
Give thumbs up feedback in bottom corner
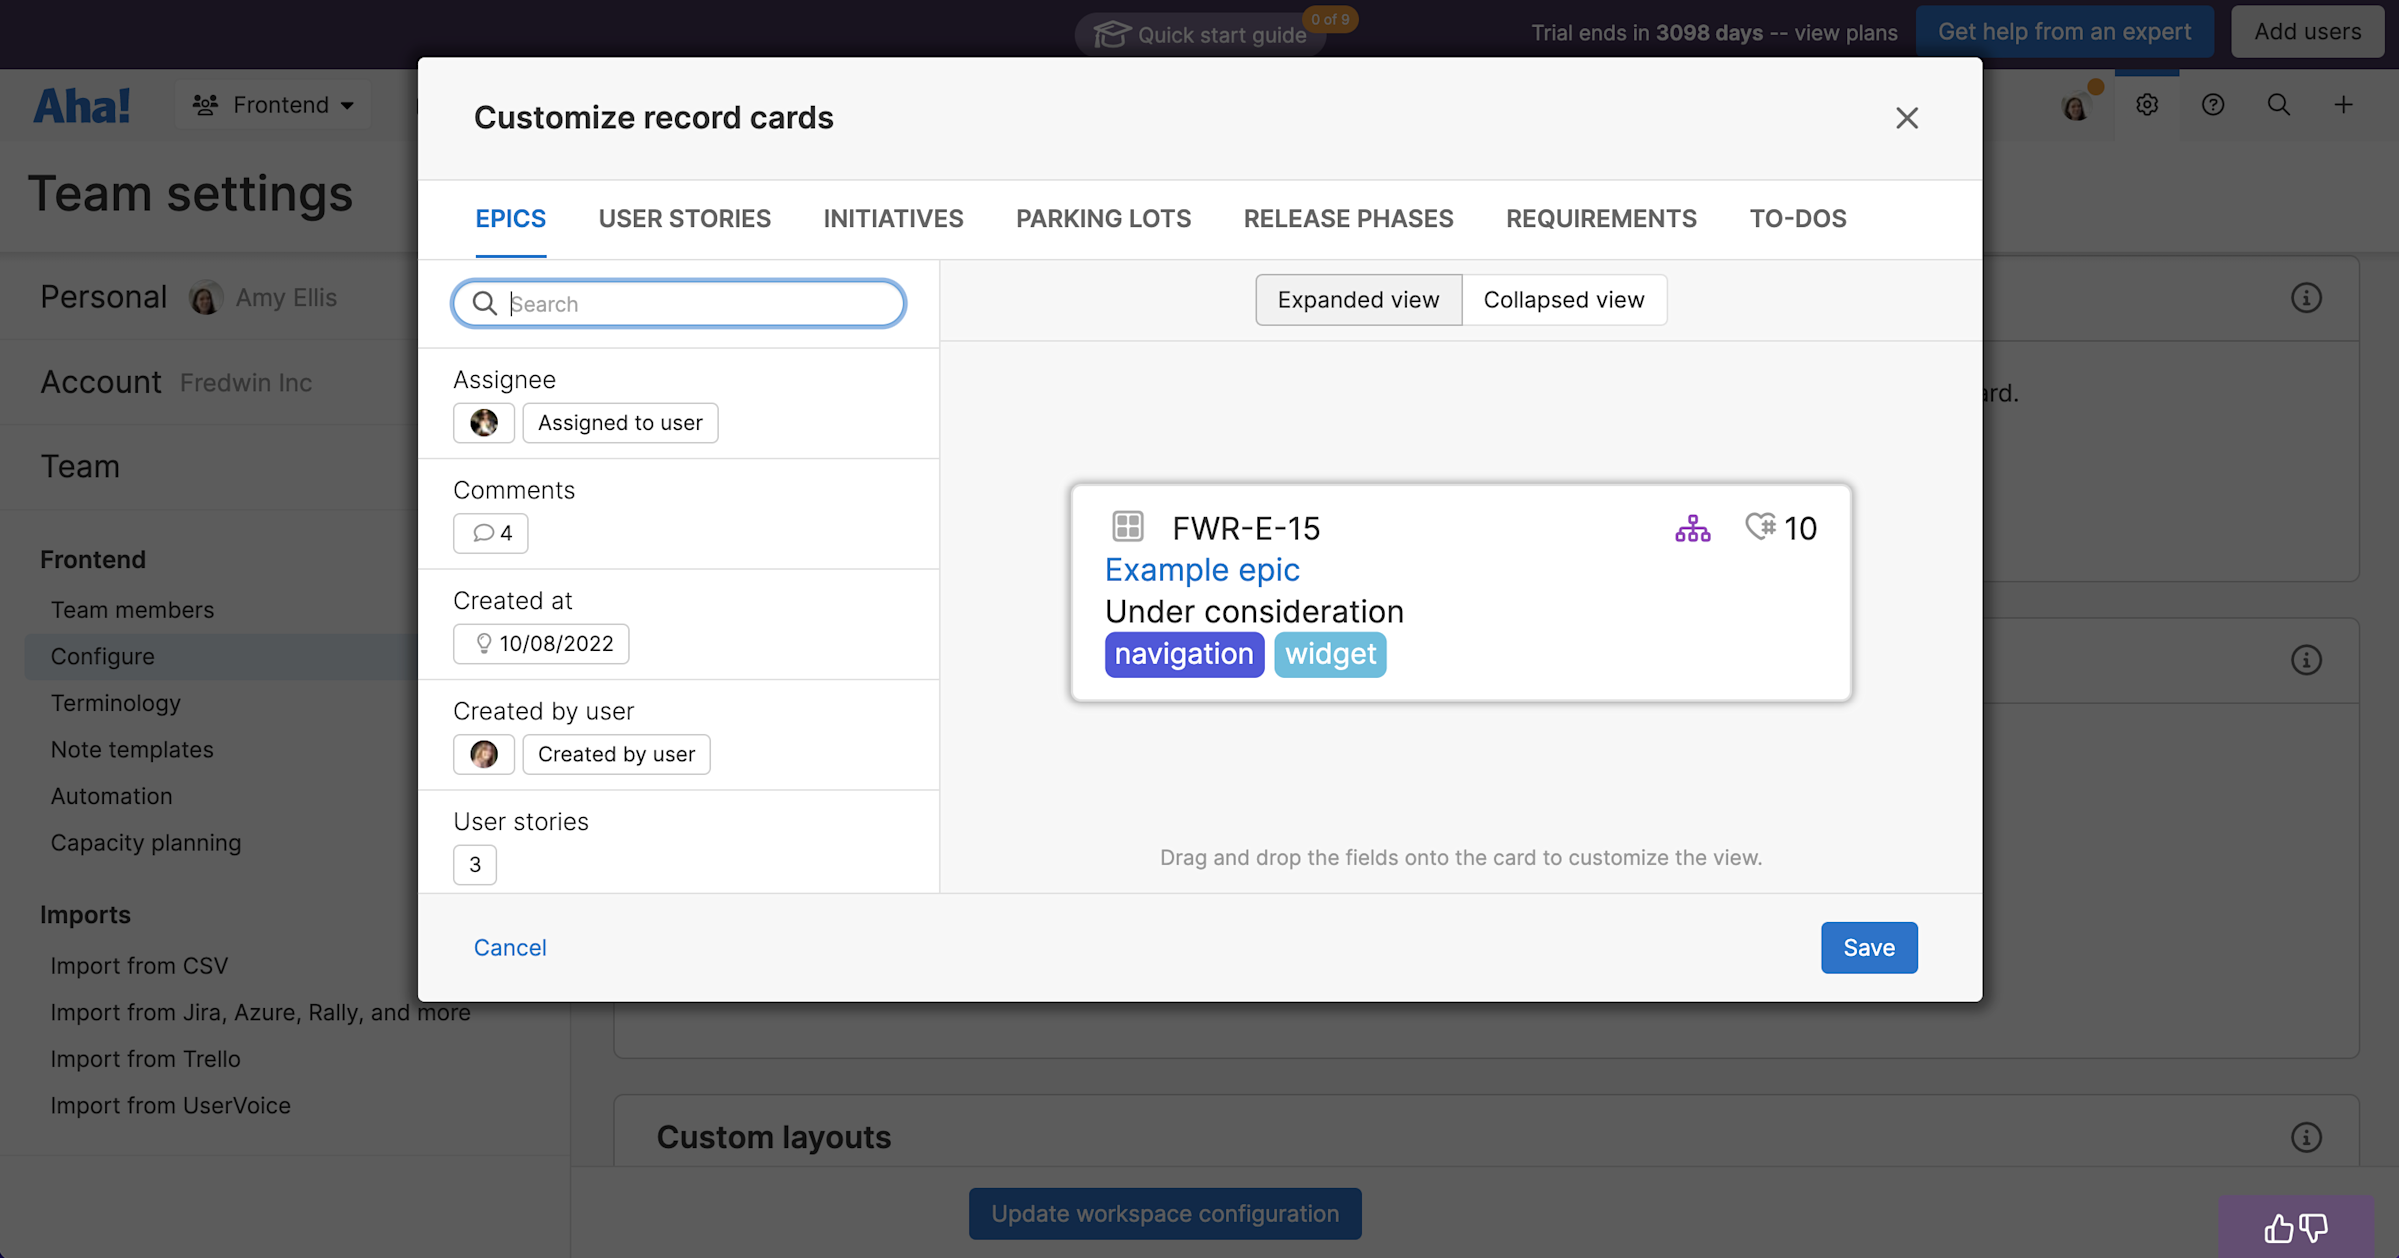click(x=2279, y=1228)
